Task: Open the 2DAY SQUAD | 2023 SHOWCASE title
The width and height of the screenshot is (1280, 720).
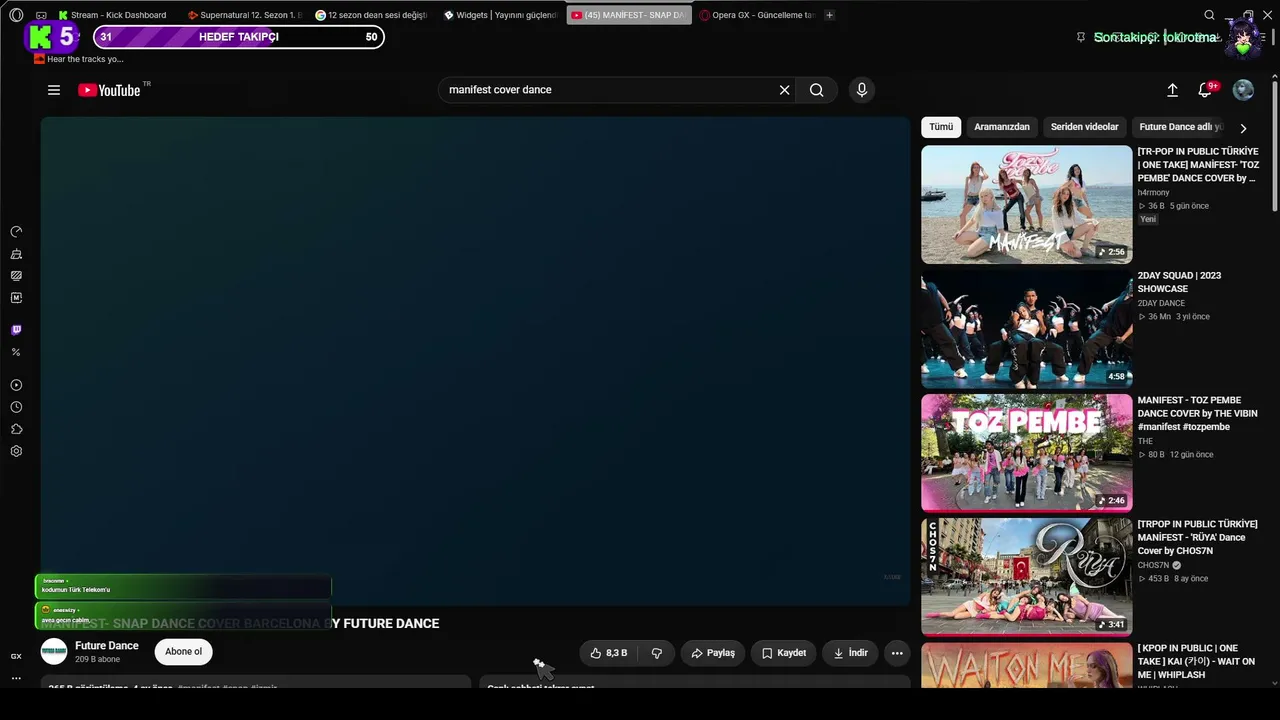Action: (1179, 282)
